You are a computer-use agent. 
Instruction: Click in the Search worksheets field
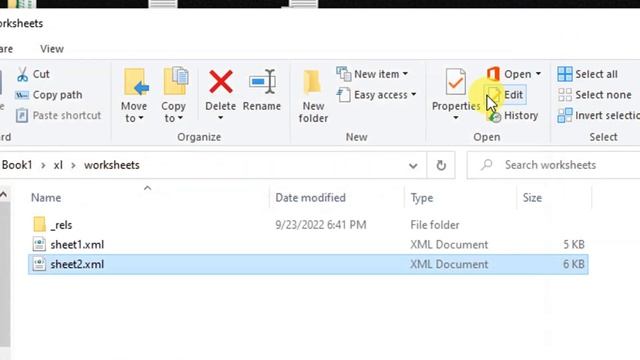tap(553, 165)
